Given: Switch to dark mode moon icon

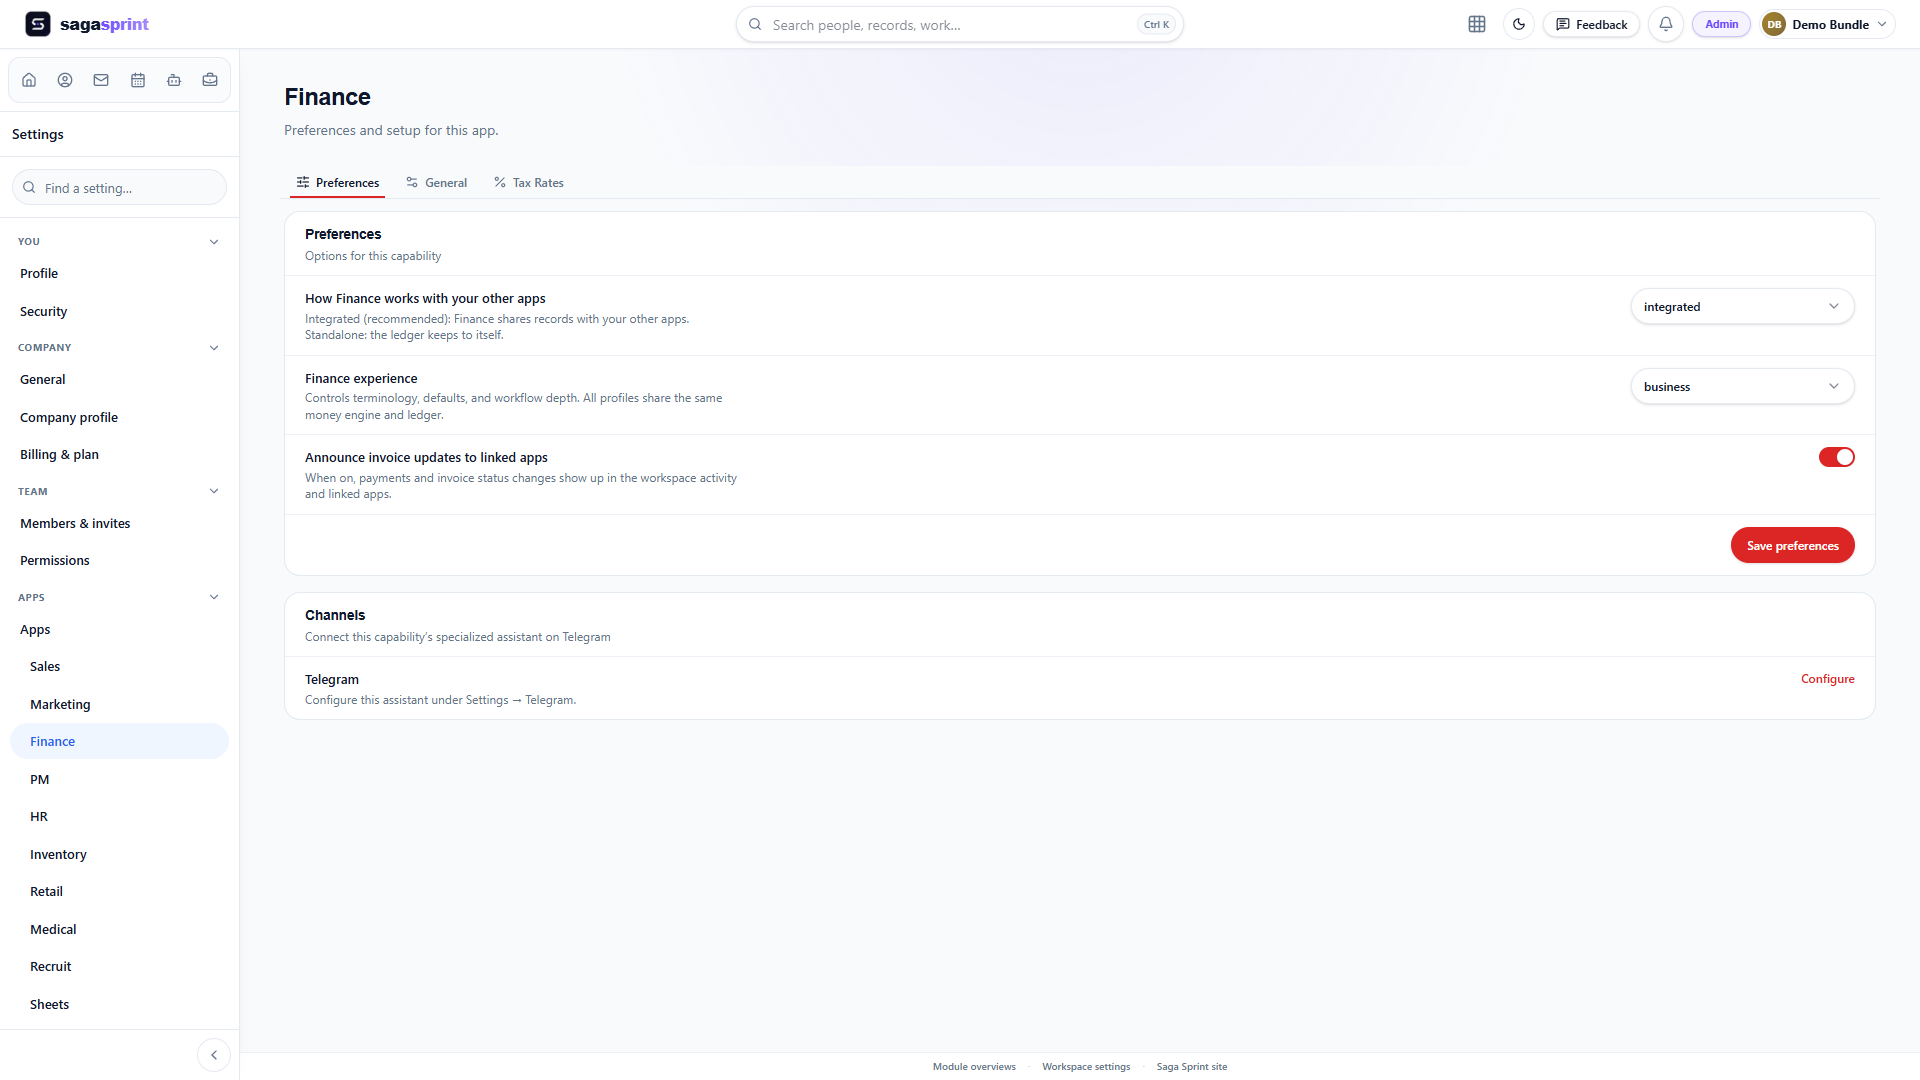Looking at the screenshot, I should [x=1519, y=24].
